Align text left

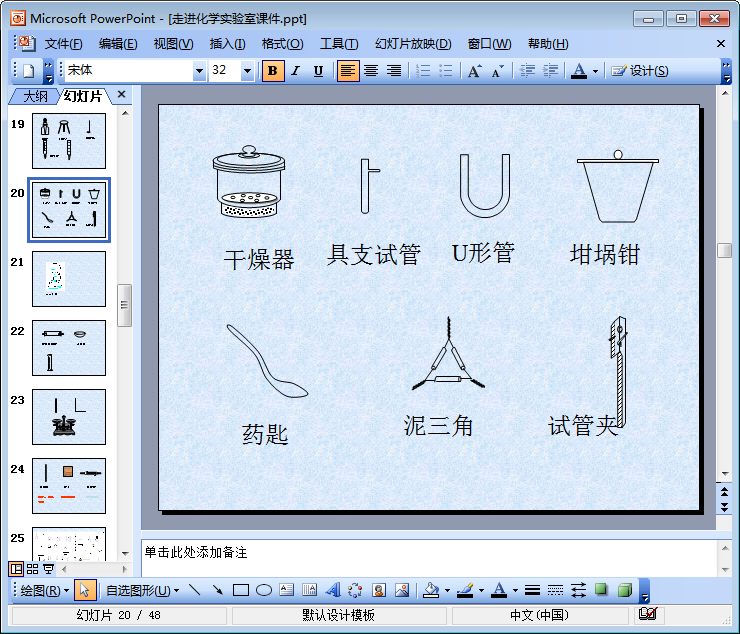click(x=348, y=71)
